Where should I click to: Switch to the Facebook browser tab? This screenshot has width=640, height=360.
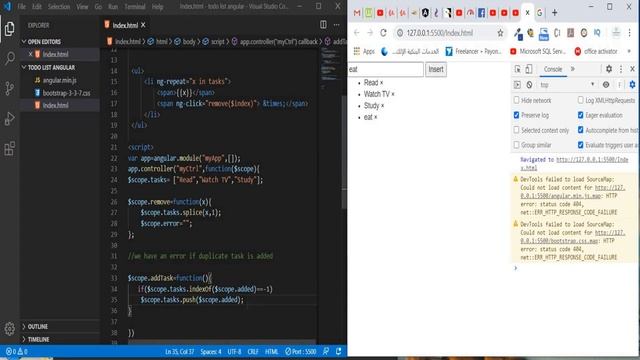click(481, 13)
